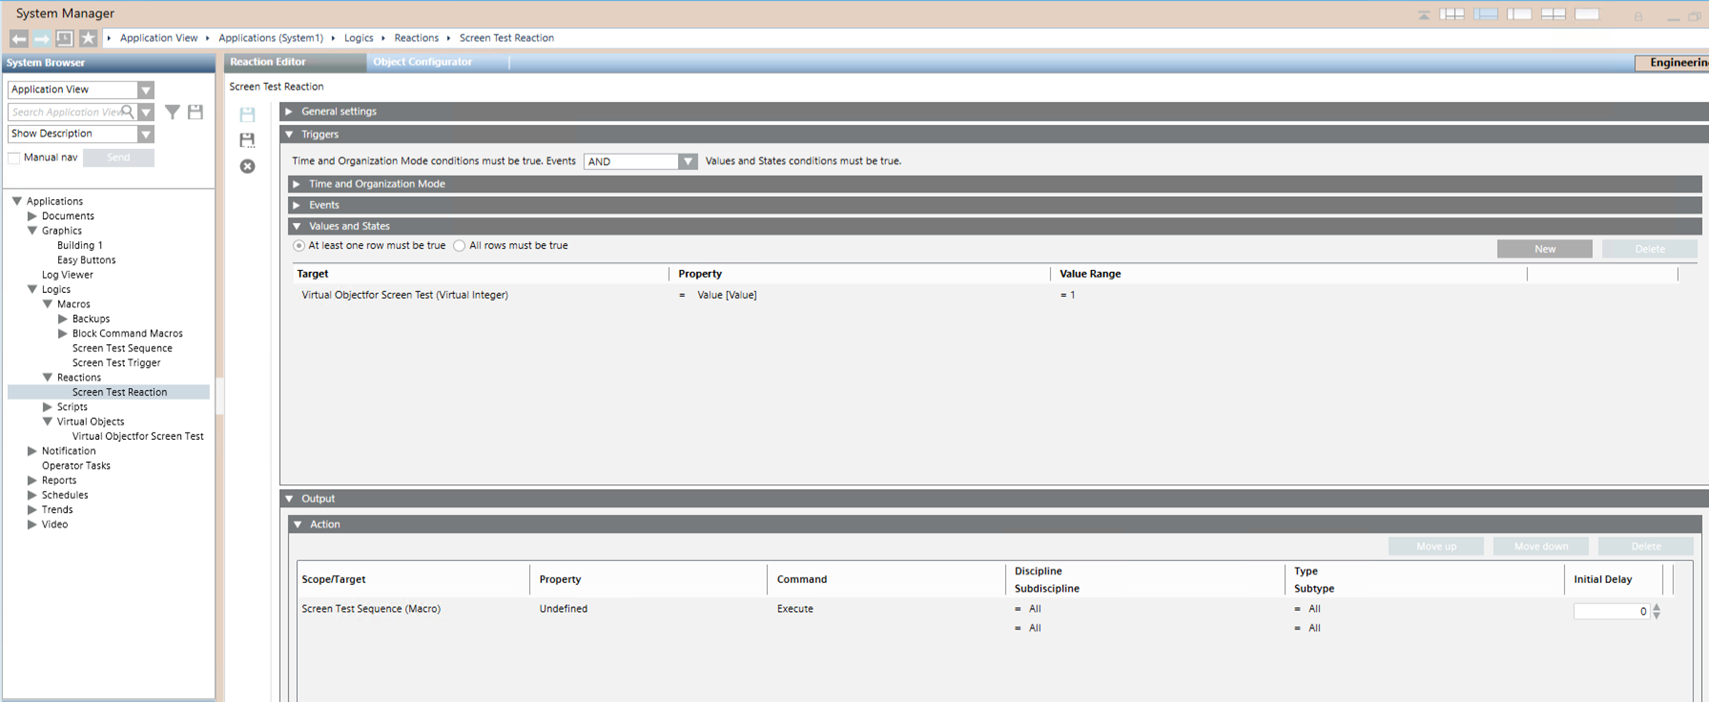Click the lock icon in the title bar

click(1638, 16)
